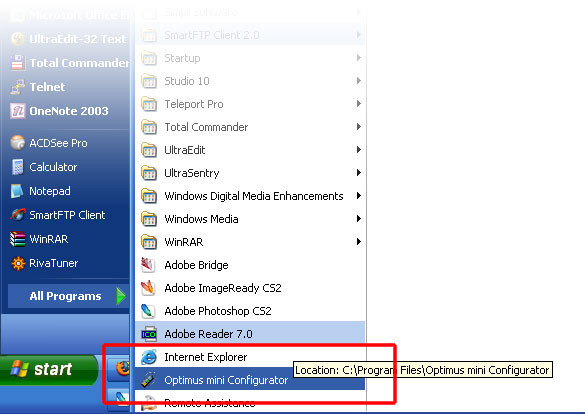
Task: Launch Calculator icon
Action: [18, 167]
